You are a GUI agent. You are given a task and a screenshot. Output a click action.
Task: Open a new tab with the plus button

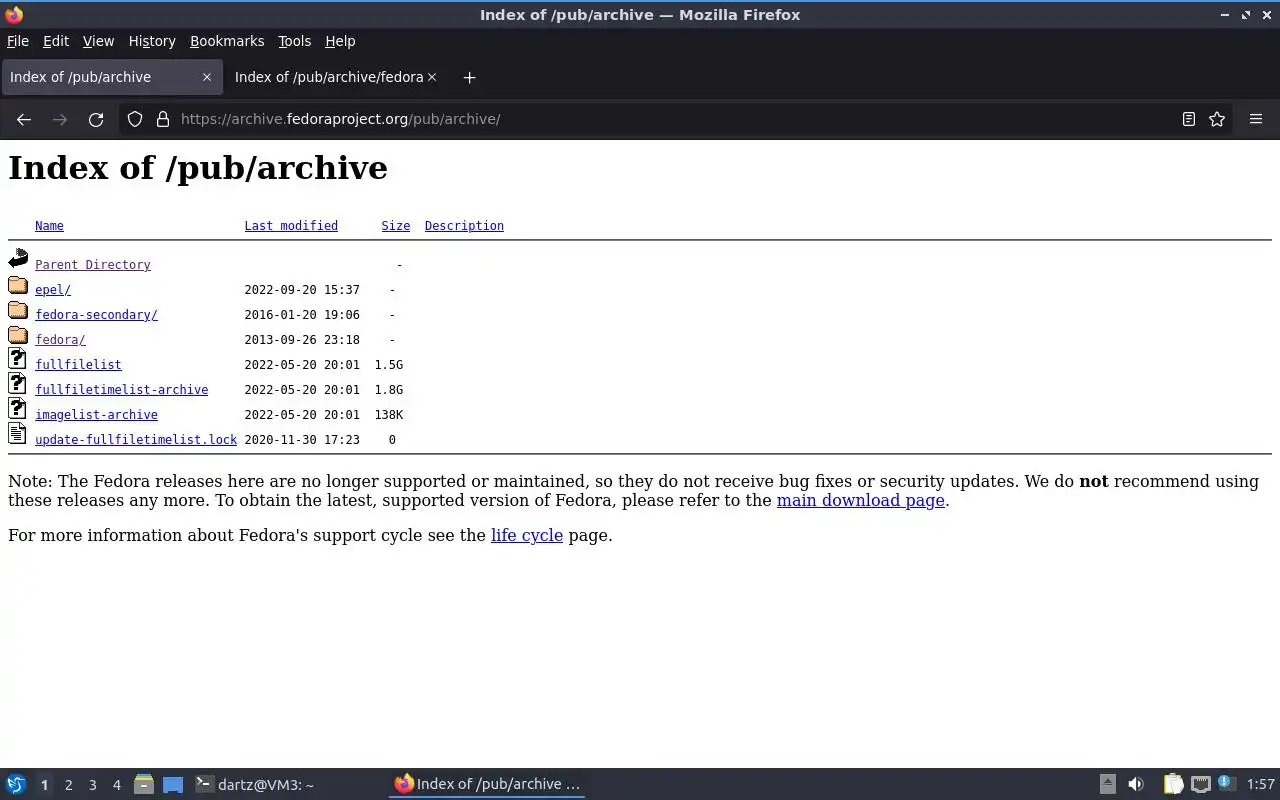coord(469,77)
